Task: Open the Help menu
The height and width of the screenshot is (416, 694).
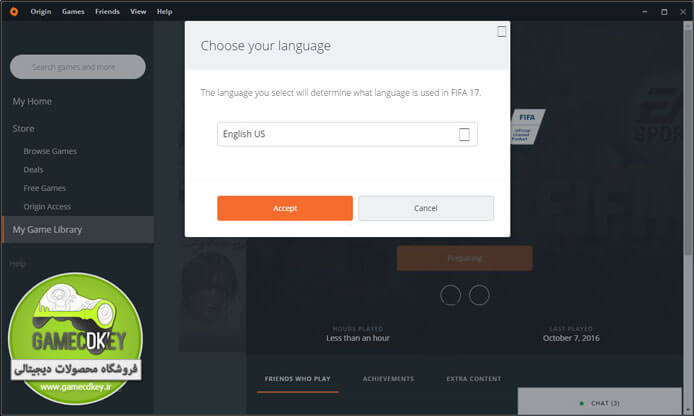Action: tap(164, 12)
